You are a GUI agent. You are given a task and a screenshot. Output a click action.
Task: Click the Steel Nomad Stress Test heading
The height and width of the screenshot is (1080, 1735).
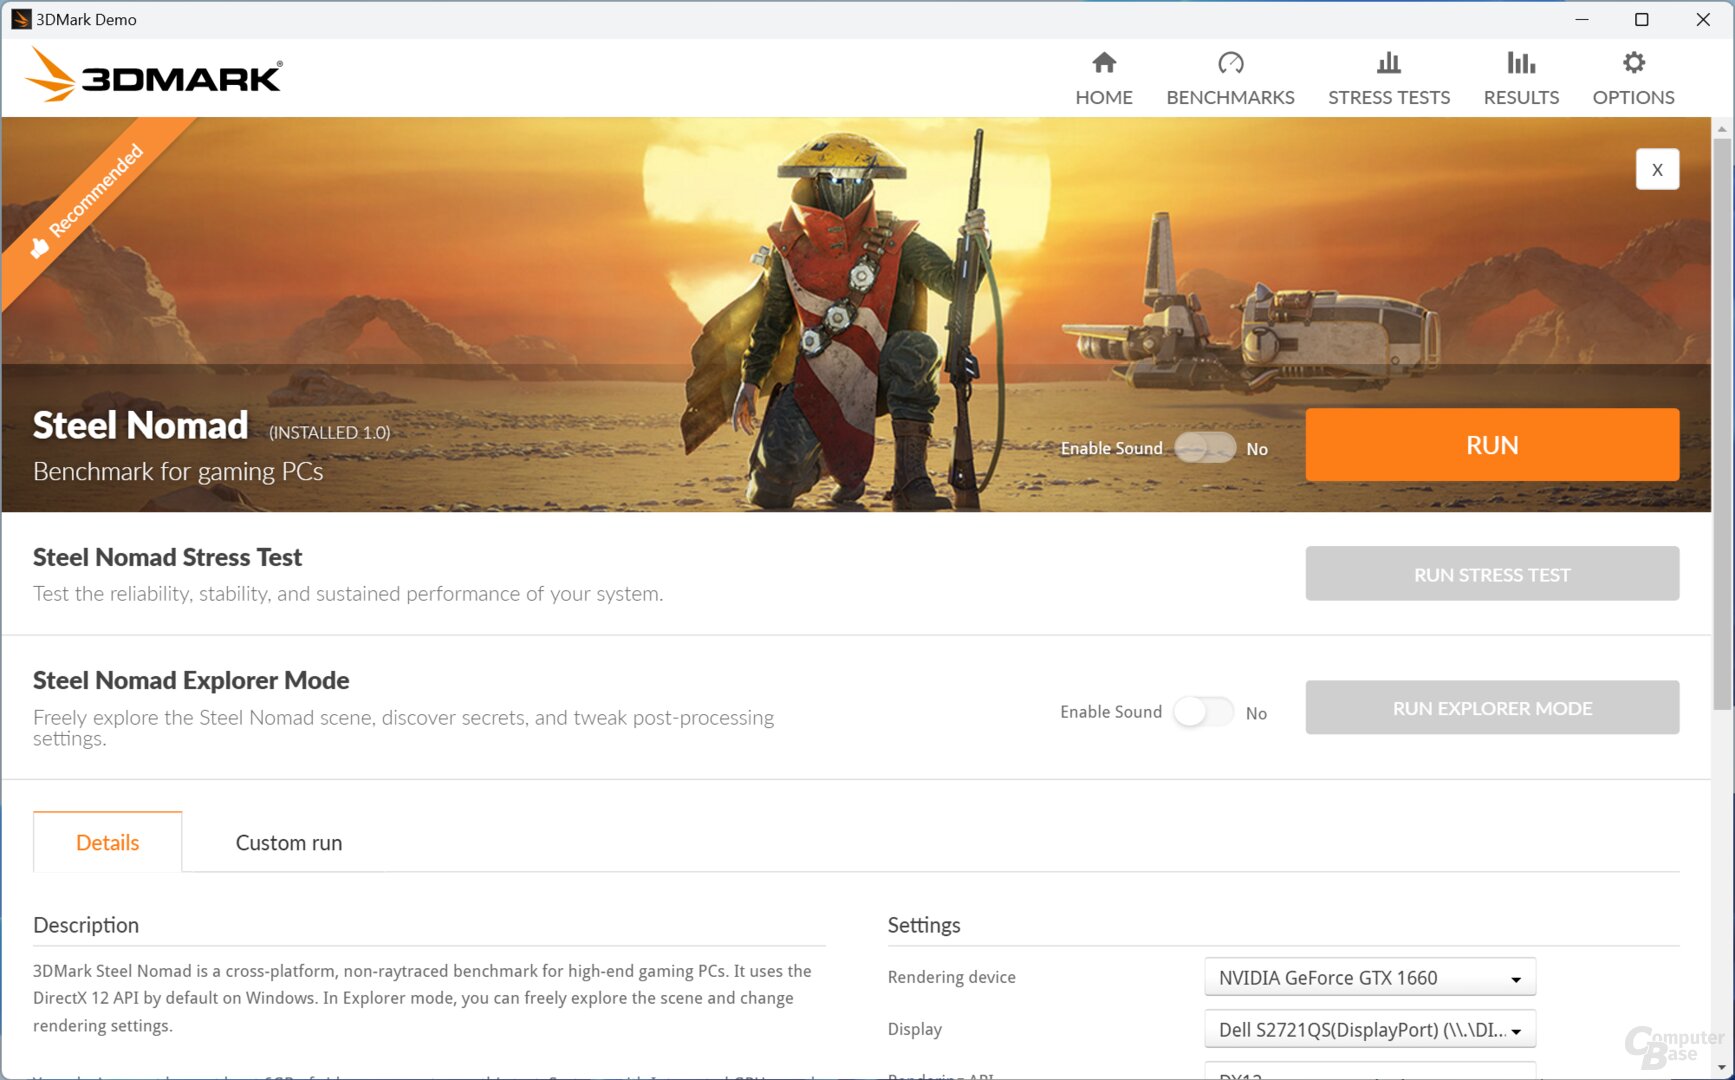[x=167, y=557]
